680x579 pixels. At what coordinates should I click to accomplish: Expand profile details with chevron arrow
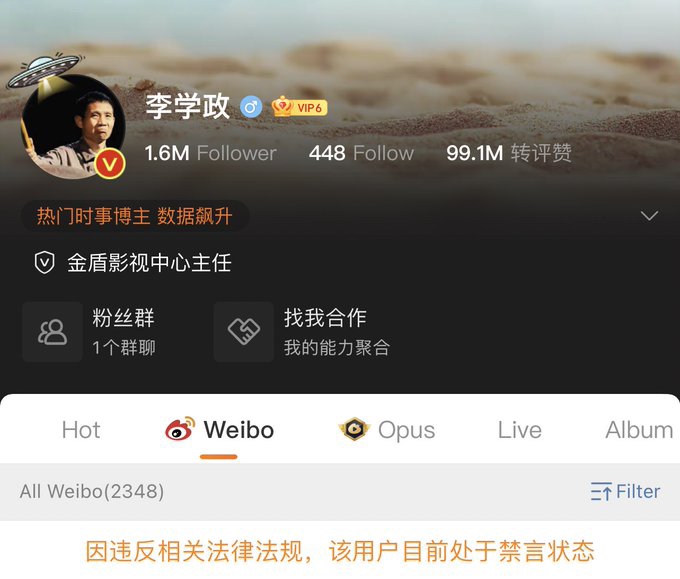point(649,216)
